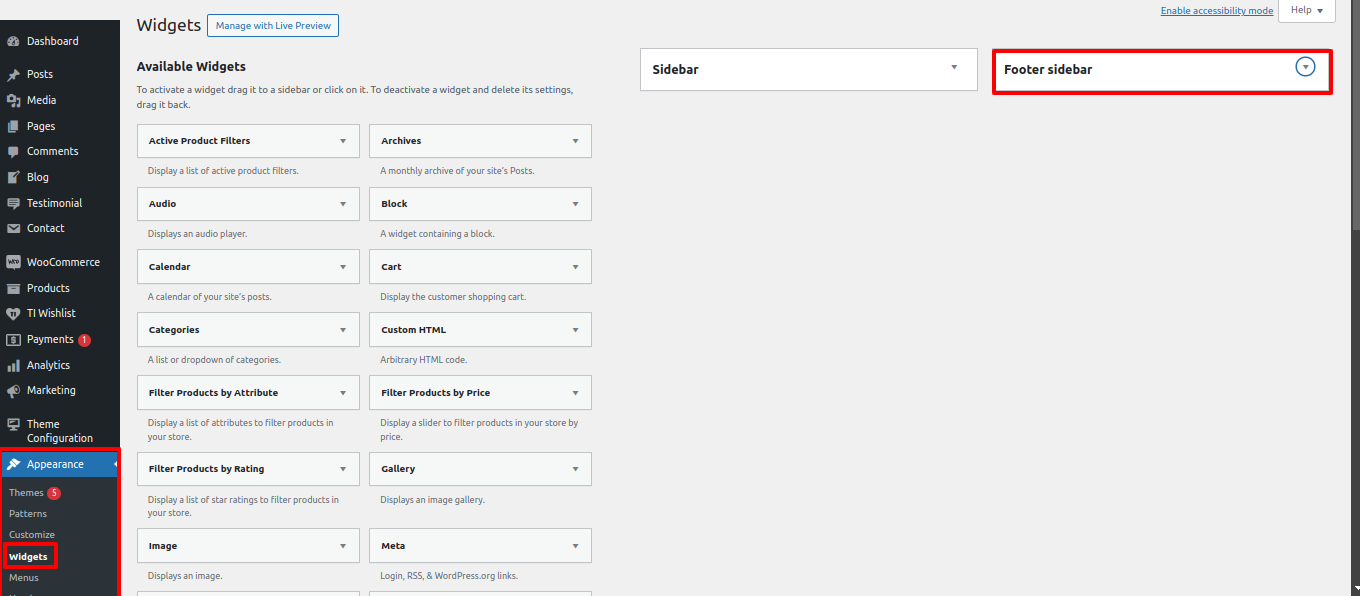Click the WooCommerce logo icon
This screenshot has width=1360, height=596.
(x=13, y=263)
